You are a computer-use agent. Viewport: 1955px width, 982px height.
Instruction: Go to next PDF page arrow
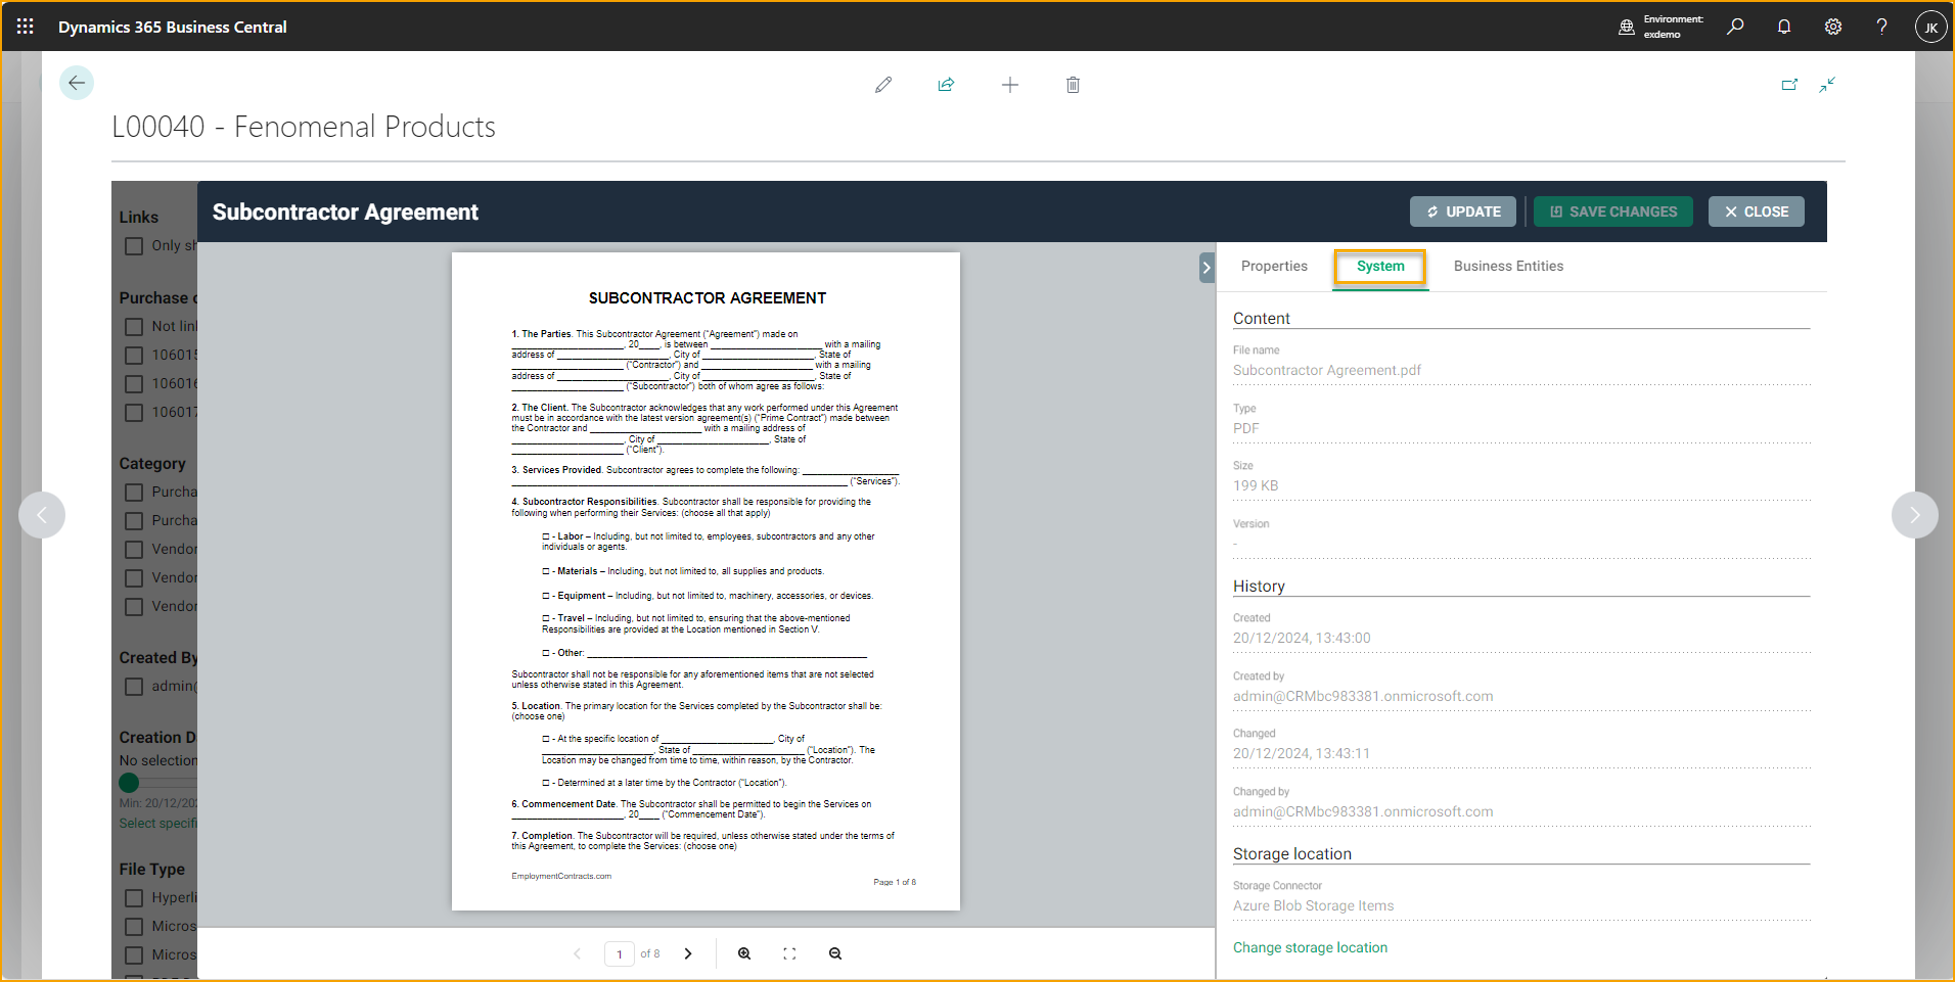[x=688, y=954]
